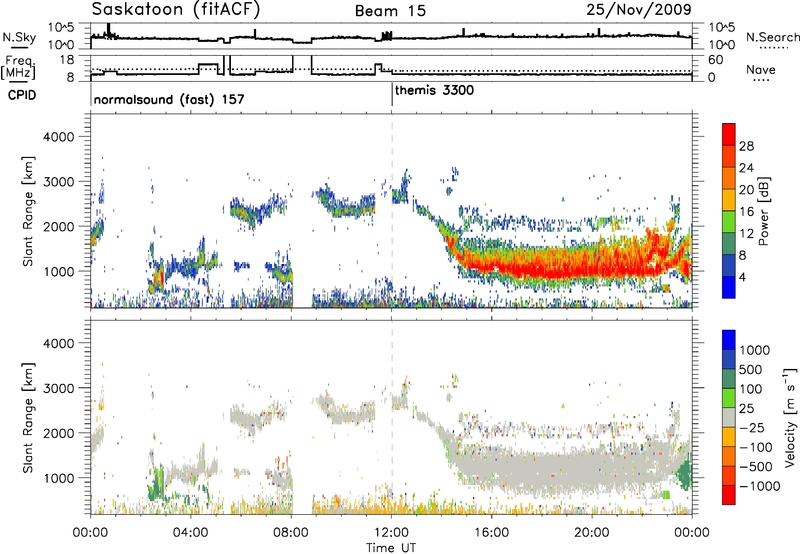Click the 25/Nov/2009 date label
Screen dimensions: 800x554
pyautogui.click(x=639, y=9)
